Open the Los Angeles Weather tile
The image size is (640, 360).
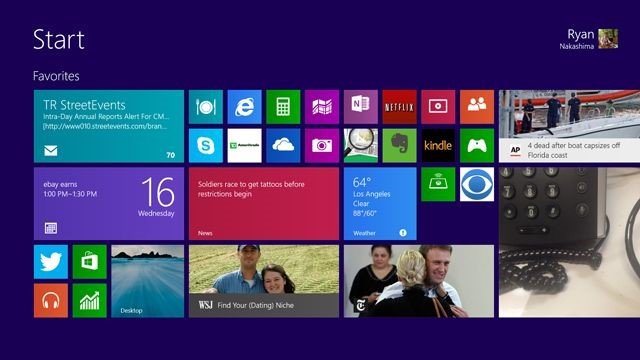click(380, 204)
